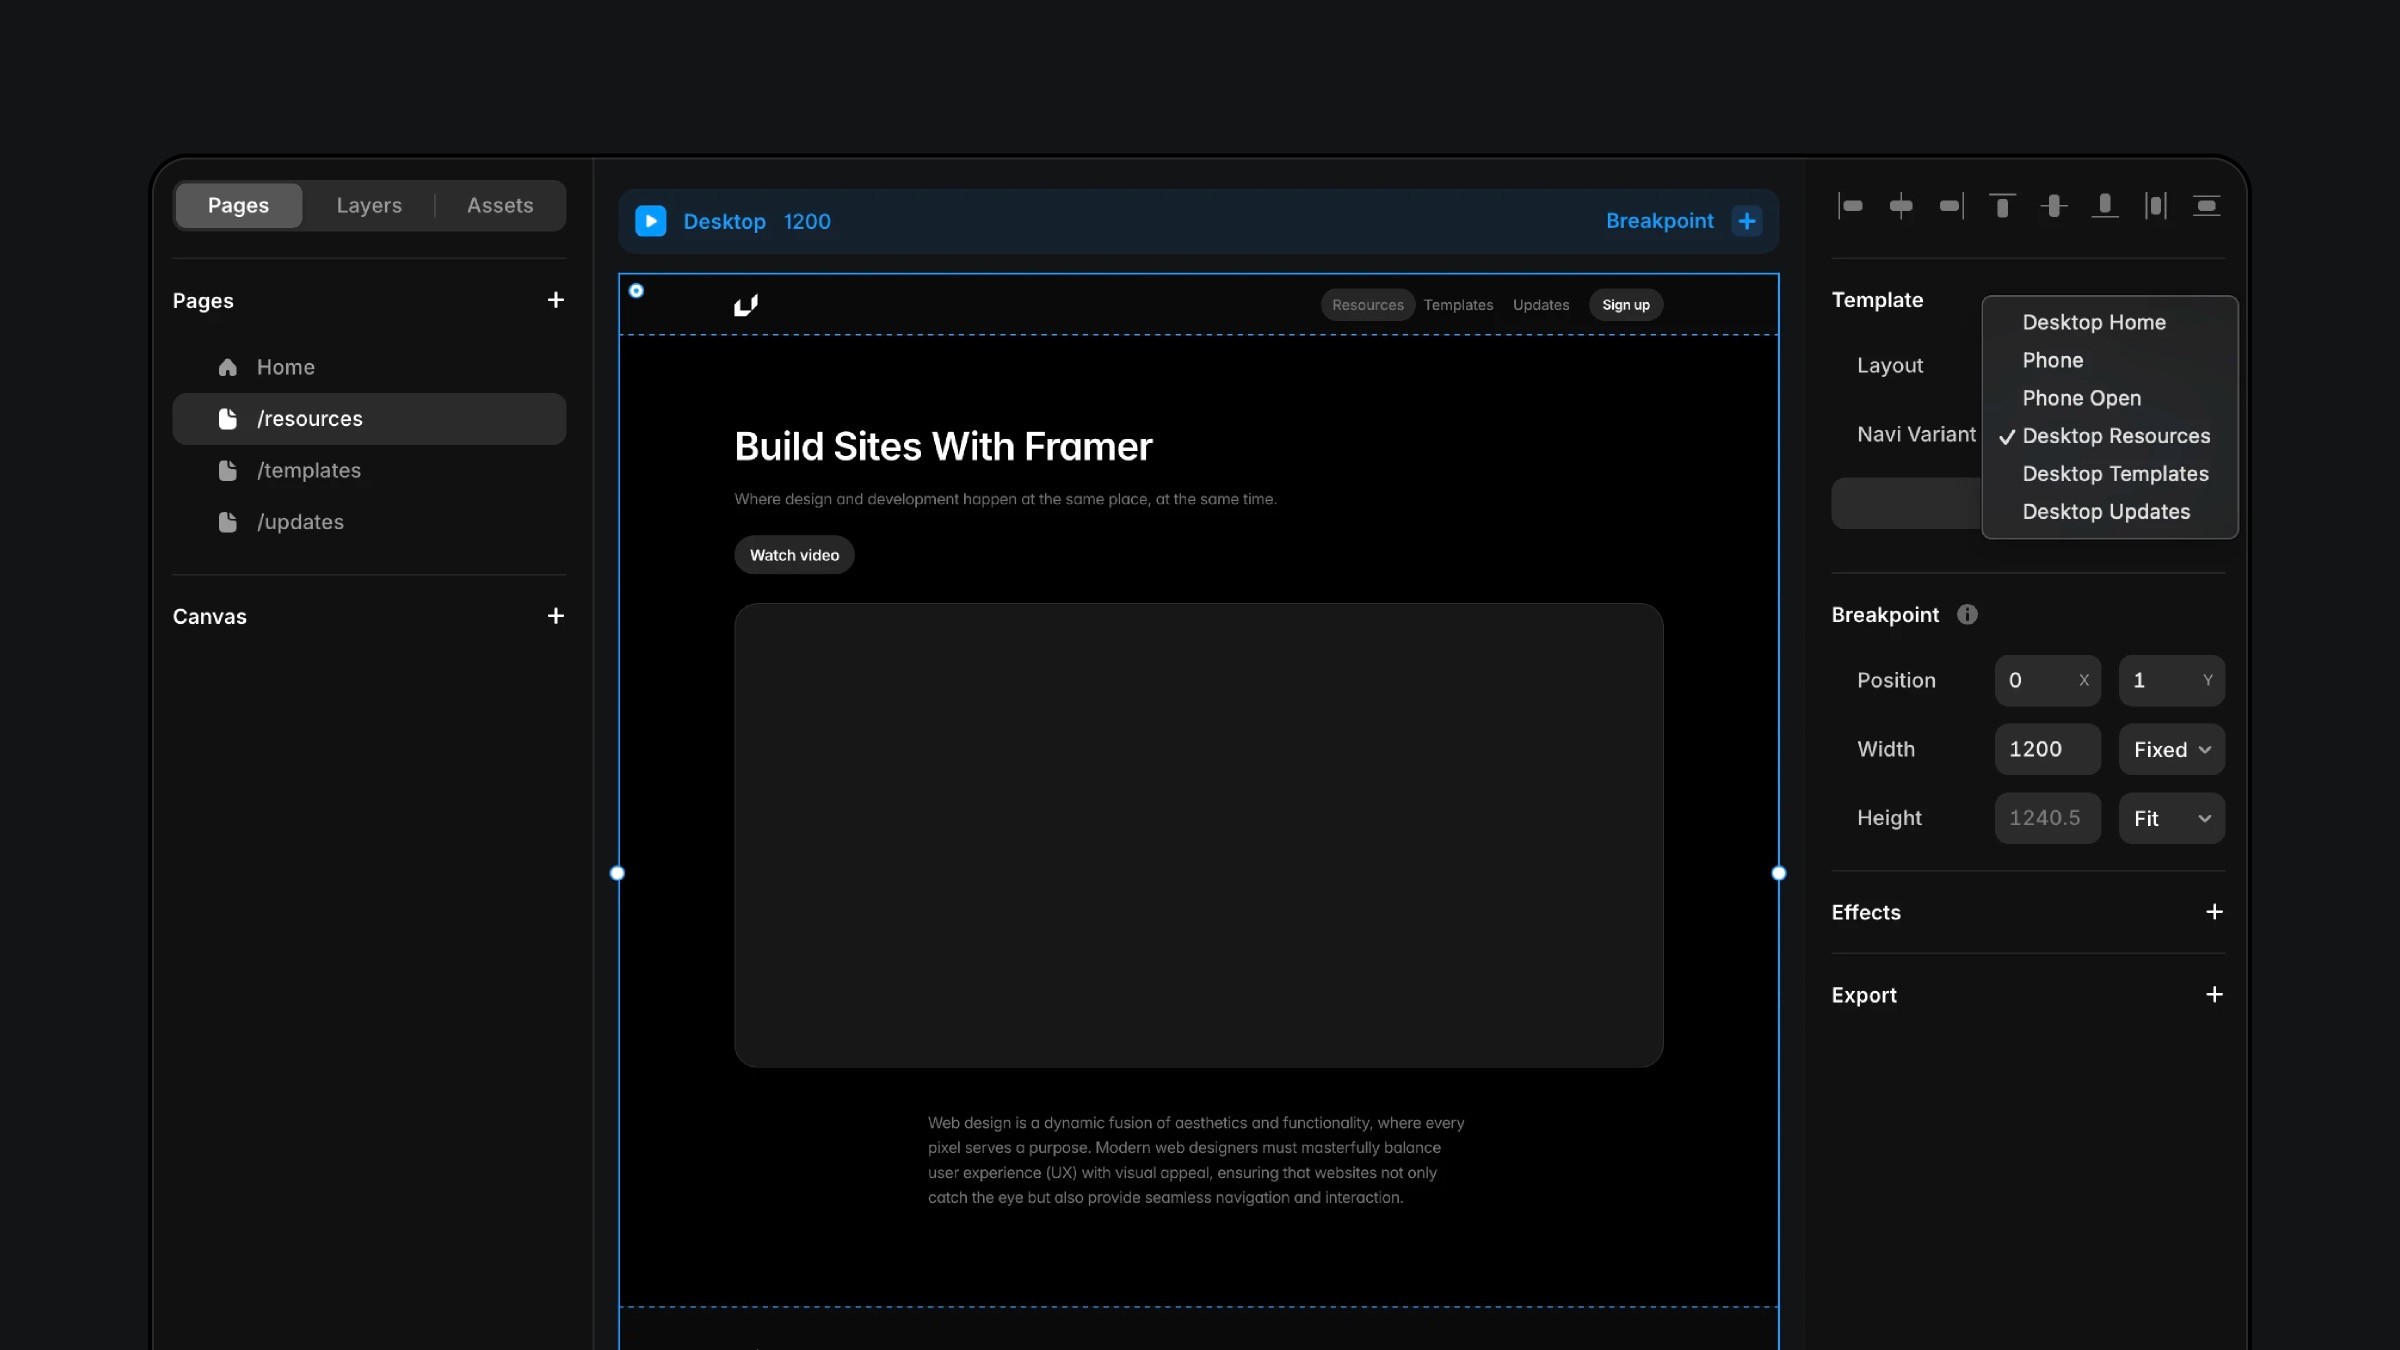Click the left edge resize handle

point(617,873)
